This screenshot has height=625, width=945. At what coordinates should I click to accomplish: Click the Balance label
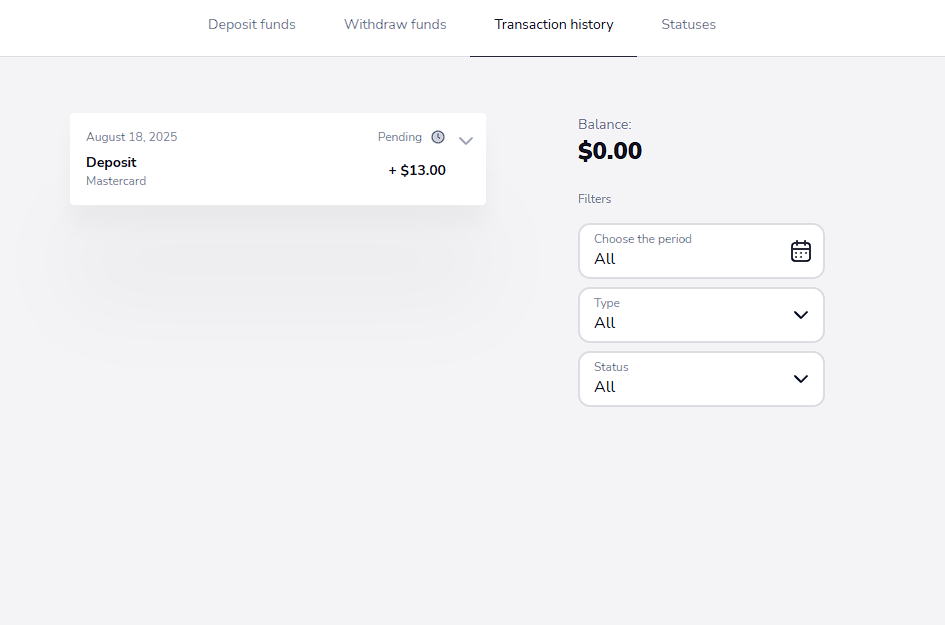point(604,125)
